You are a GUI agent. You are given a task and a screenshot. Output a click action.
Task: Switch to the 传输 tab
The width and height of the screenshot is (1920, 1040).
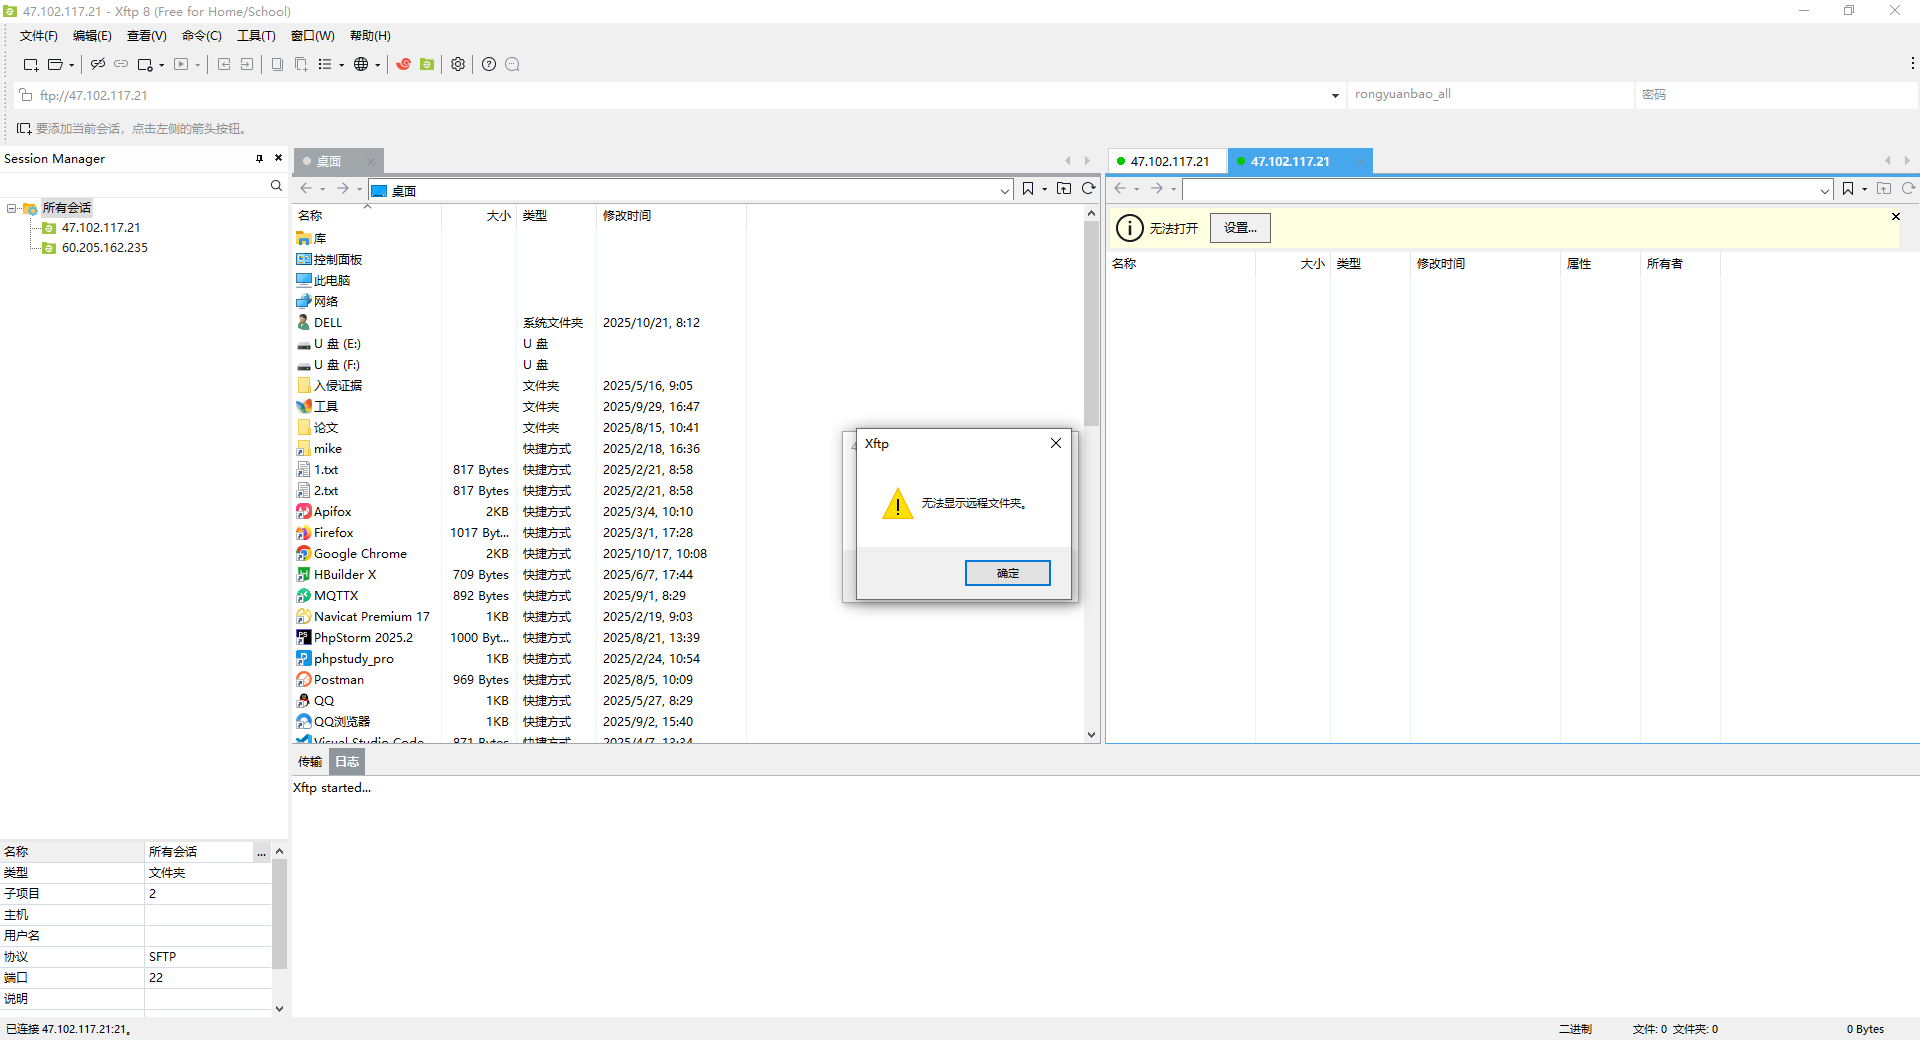tap(310, 762)
